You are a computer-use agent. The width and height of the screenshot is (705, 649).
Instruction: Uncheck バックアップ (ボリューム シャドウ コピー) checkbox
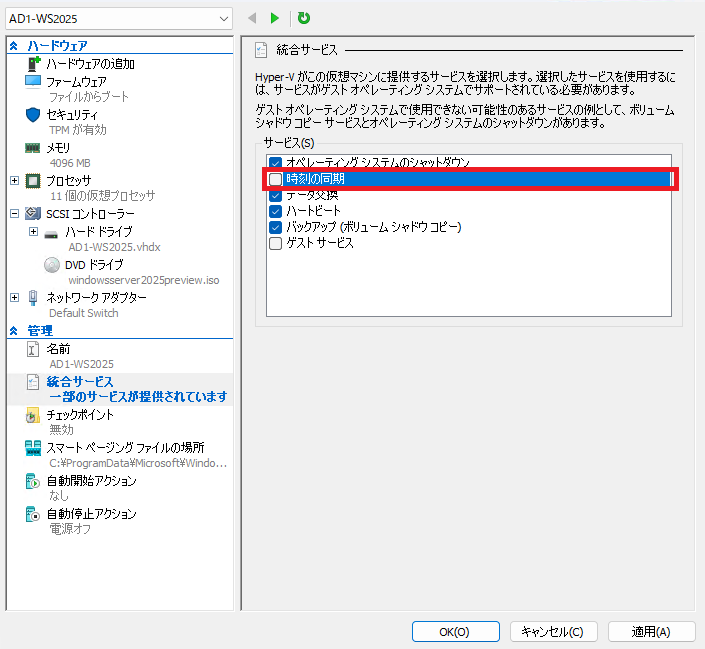coord(275,227)
